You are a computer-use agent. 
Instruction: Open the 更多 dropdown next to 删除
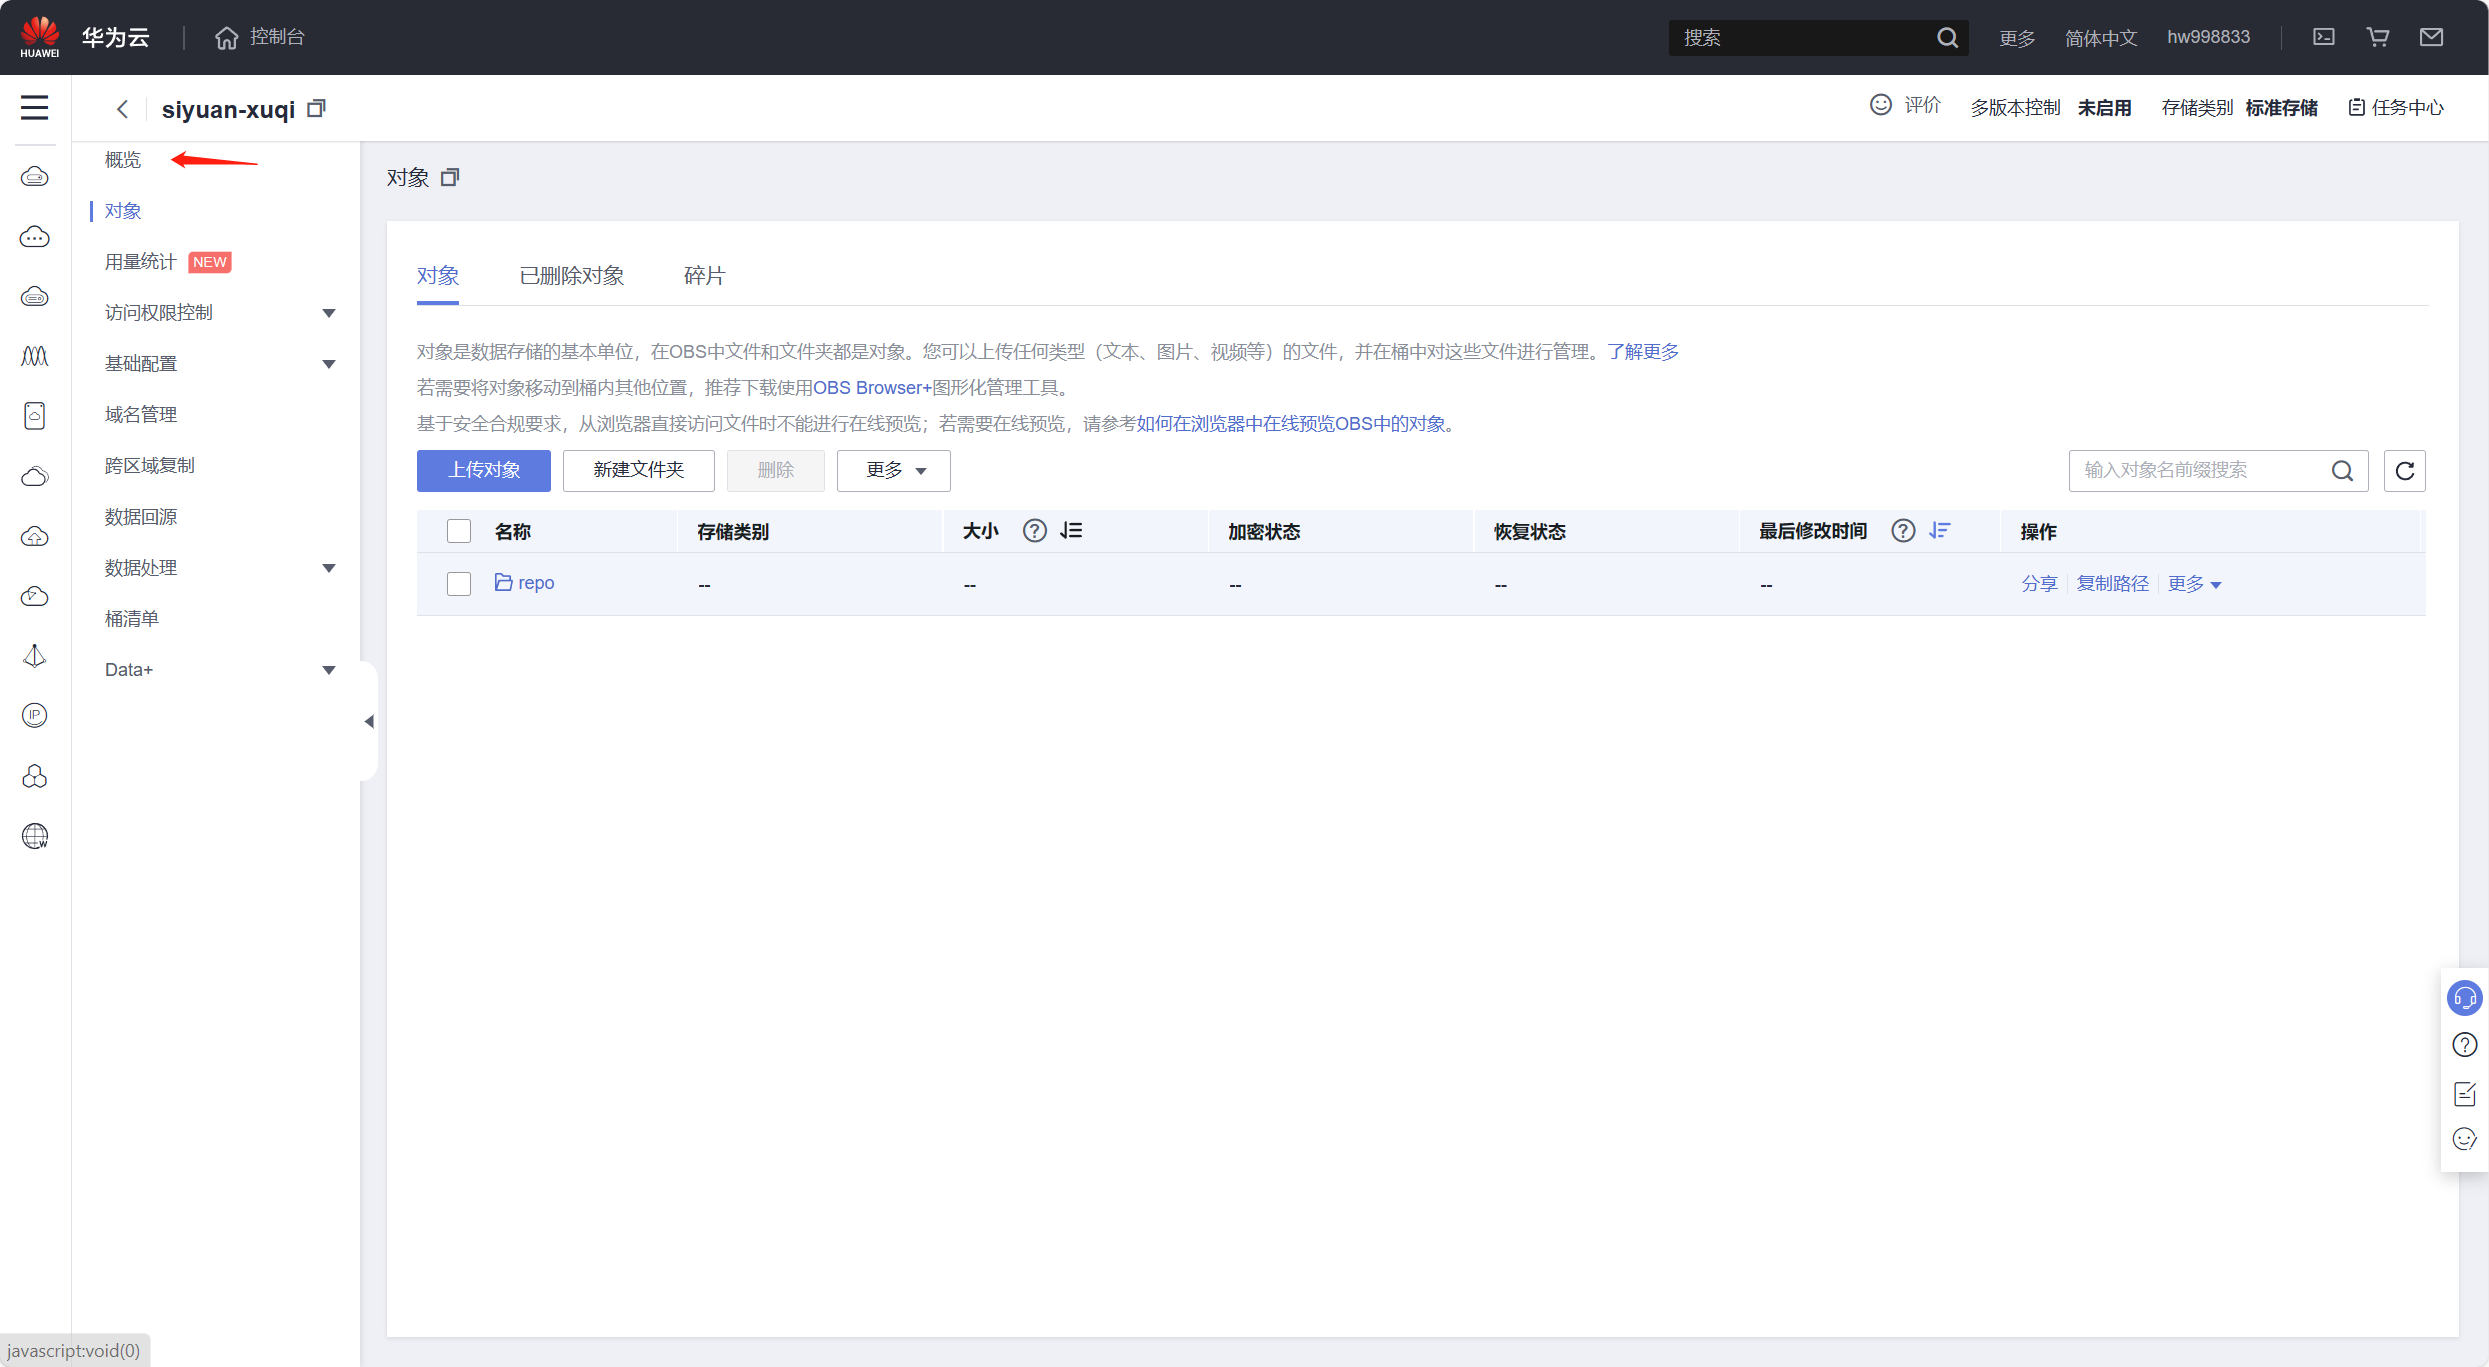click(x=893, y=471)
